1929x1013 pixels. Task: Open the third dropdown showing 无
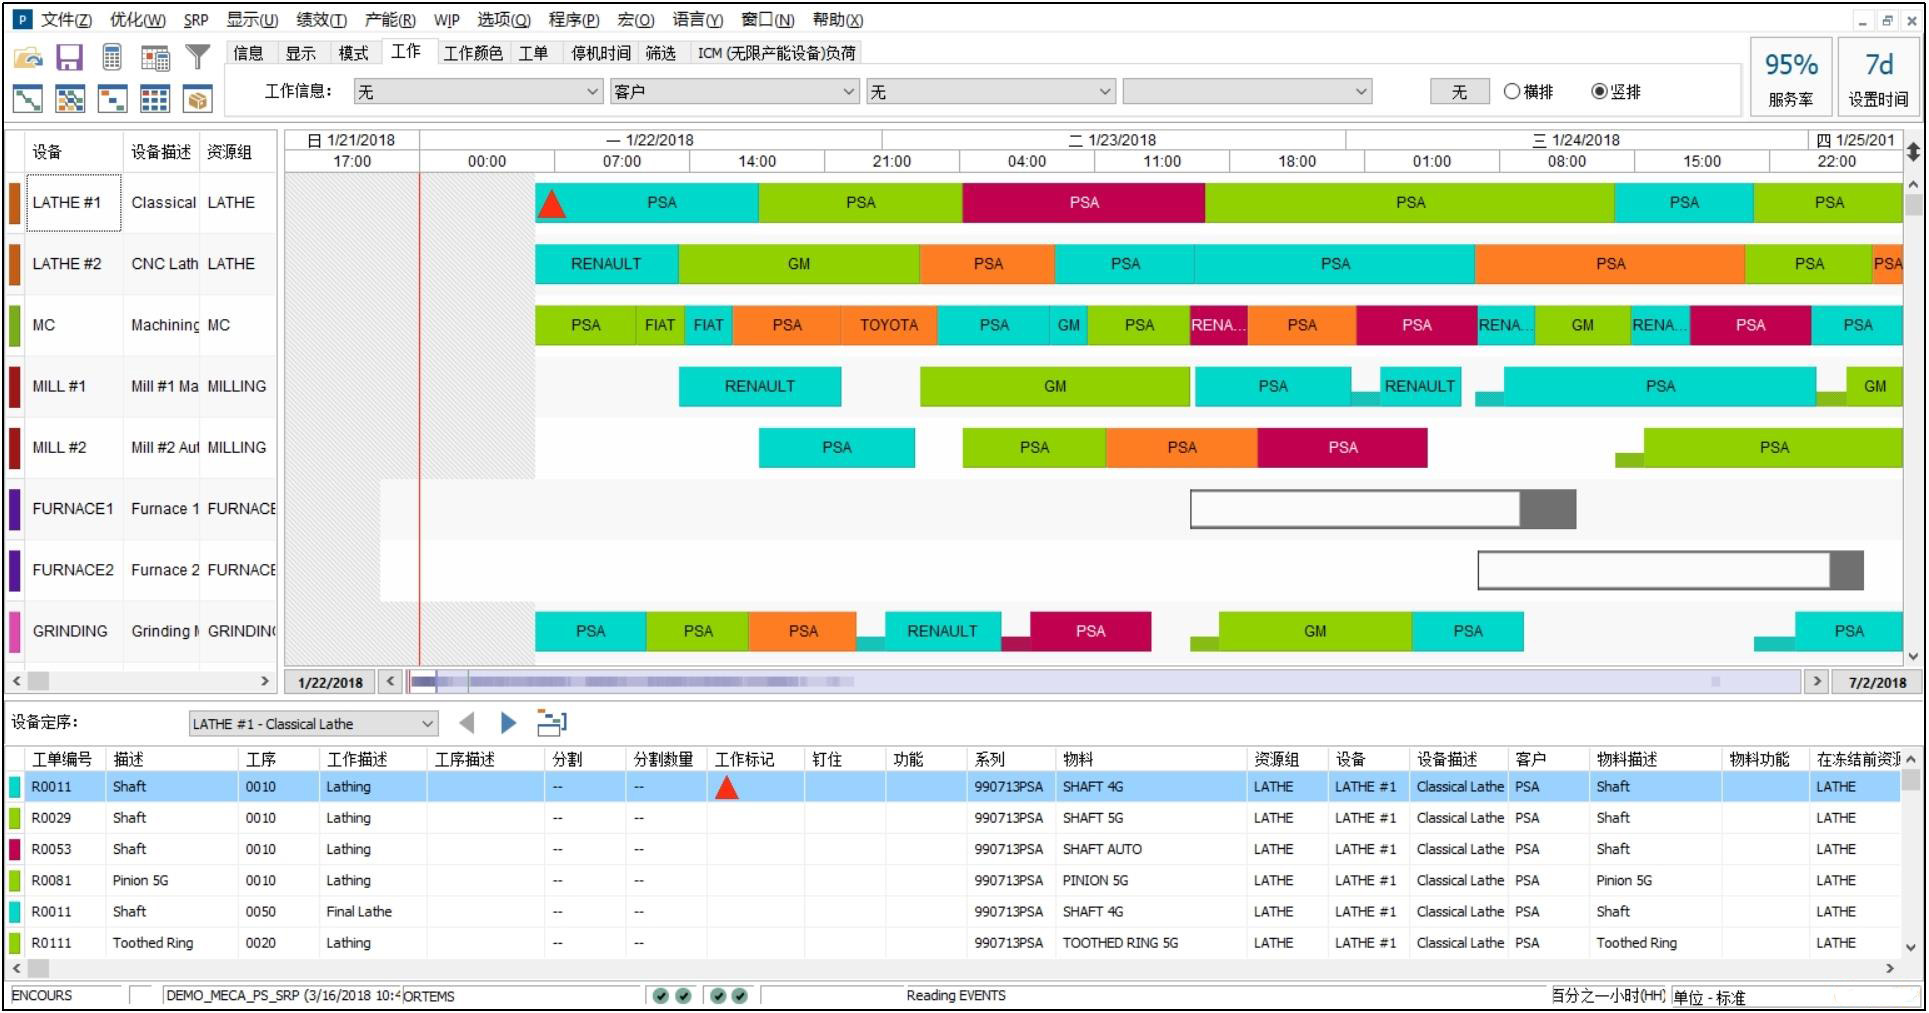pos(991,92)
